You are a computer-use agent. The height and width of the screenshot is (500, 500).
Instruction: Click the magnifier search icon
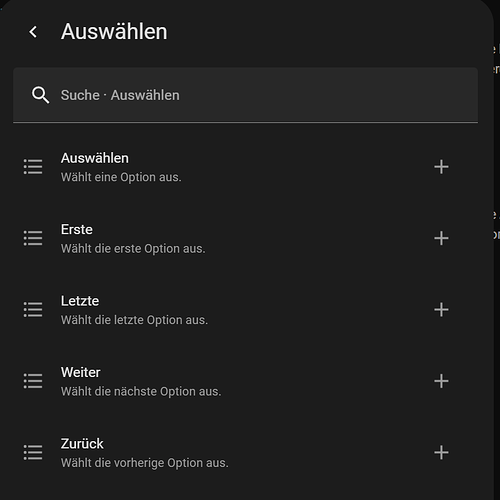point(40,95)
